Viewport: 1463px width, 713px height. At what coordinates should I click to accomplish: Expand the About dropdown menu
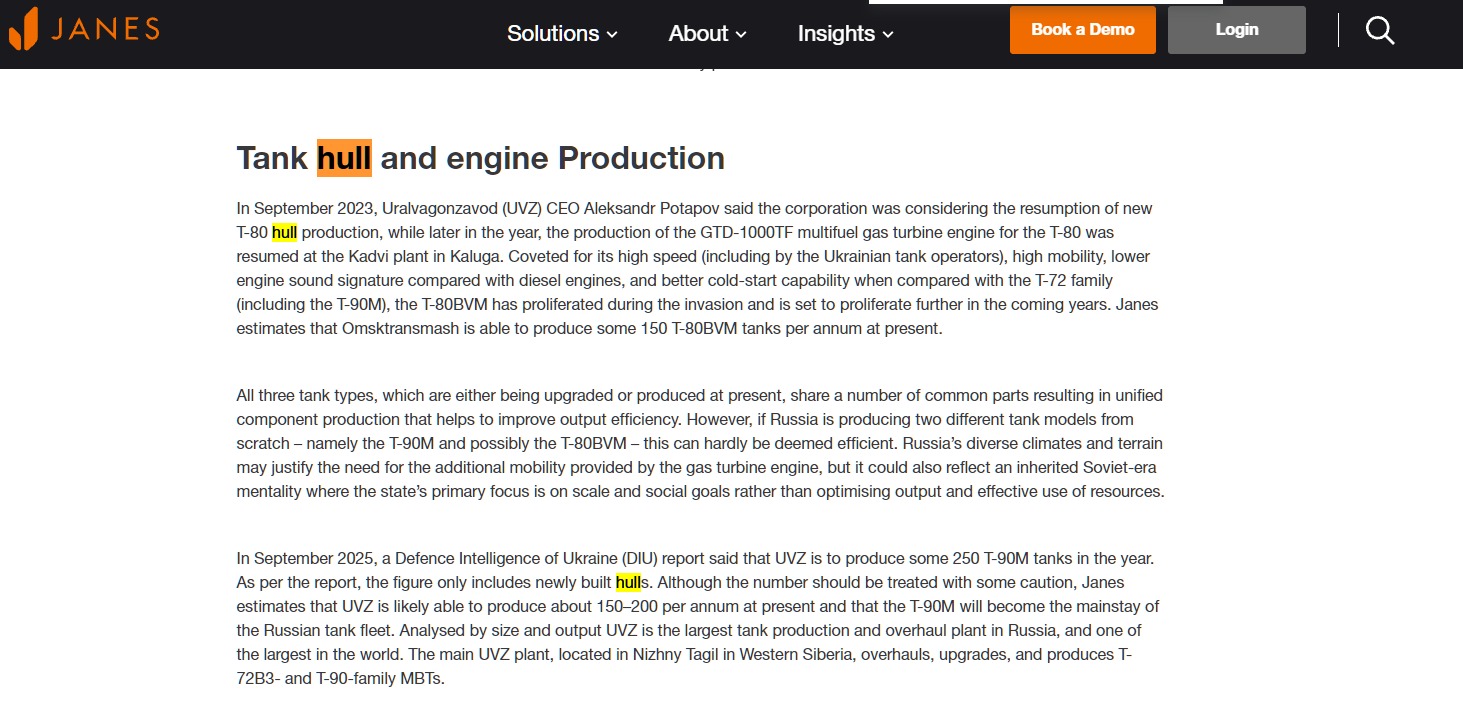pos(708,33)
